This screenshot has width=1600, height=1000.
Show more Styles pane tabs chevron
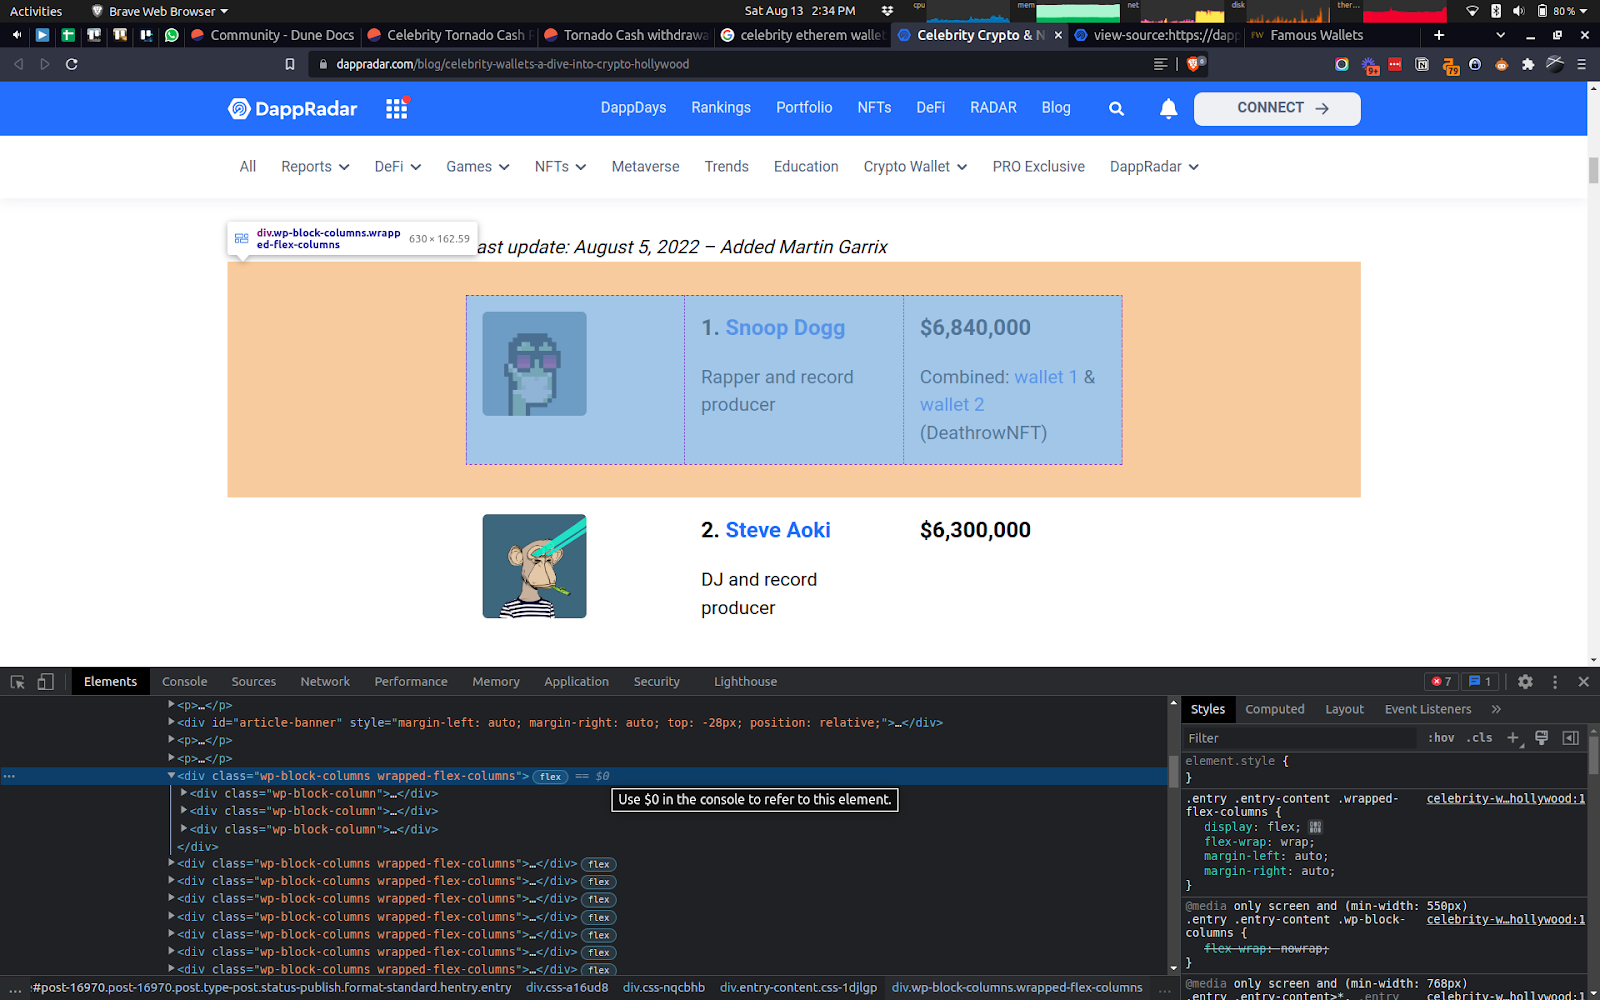[1496, 709]
